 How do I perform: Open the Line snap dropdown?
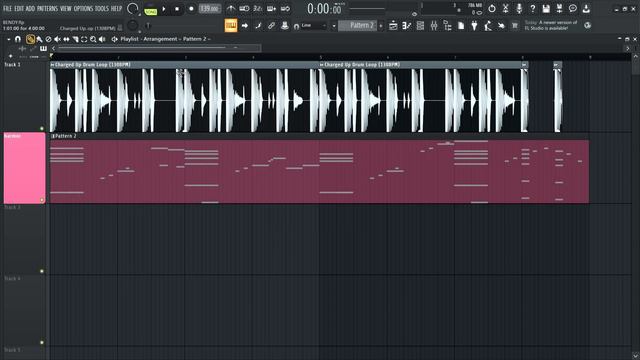pos(313,25)
